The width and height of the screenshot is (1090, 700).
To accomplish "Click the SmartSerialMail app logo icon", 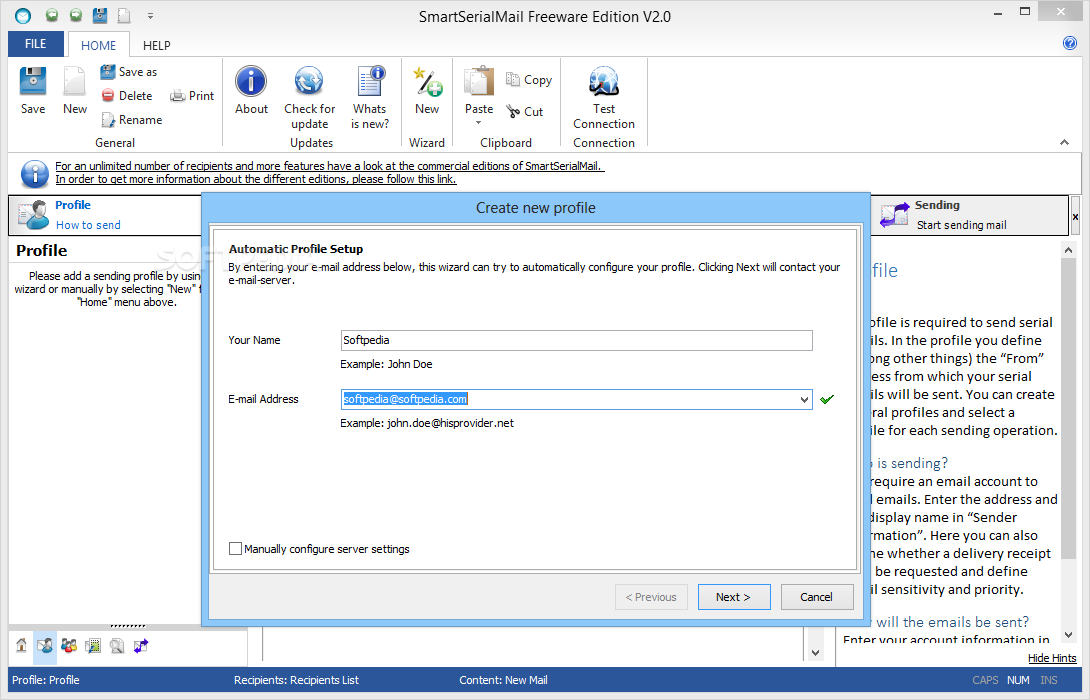I will (x=23, y=15).
